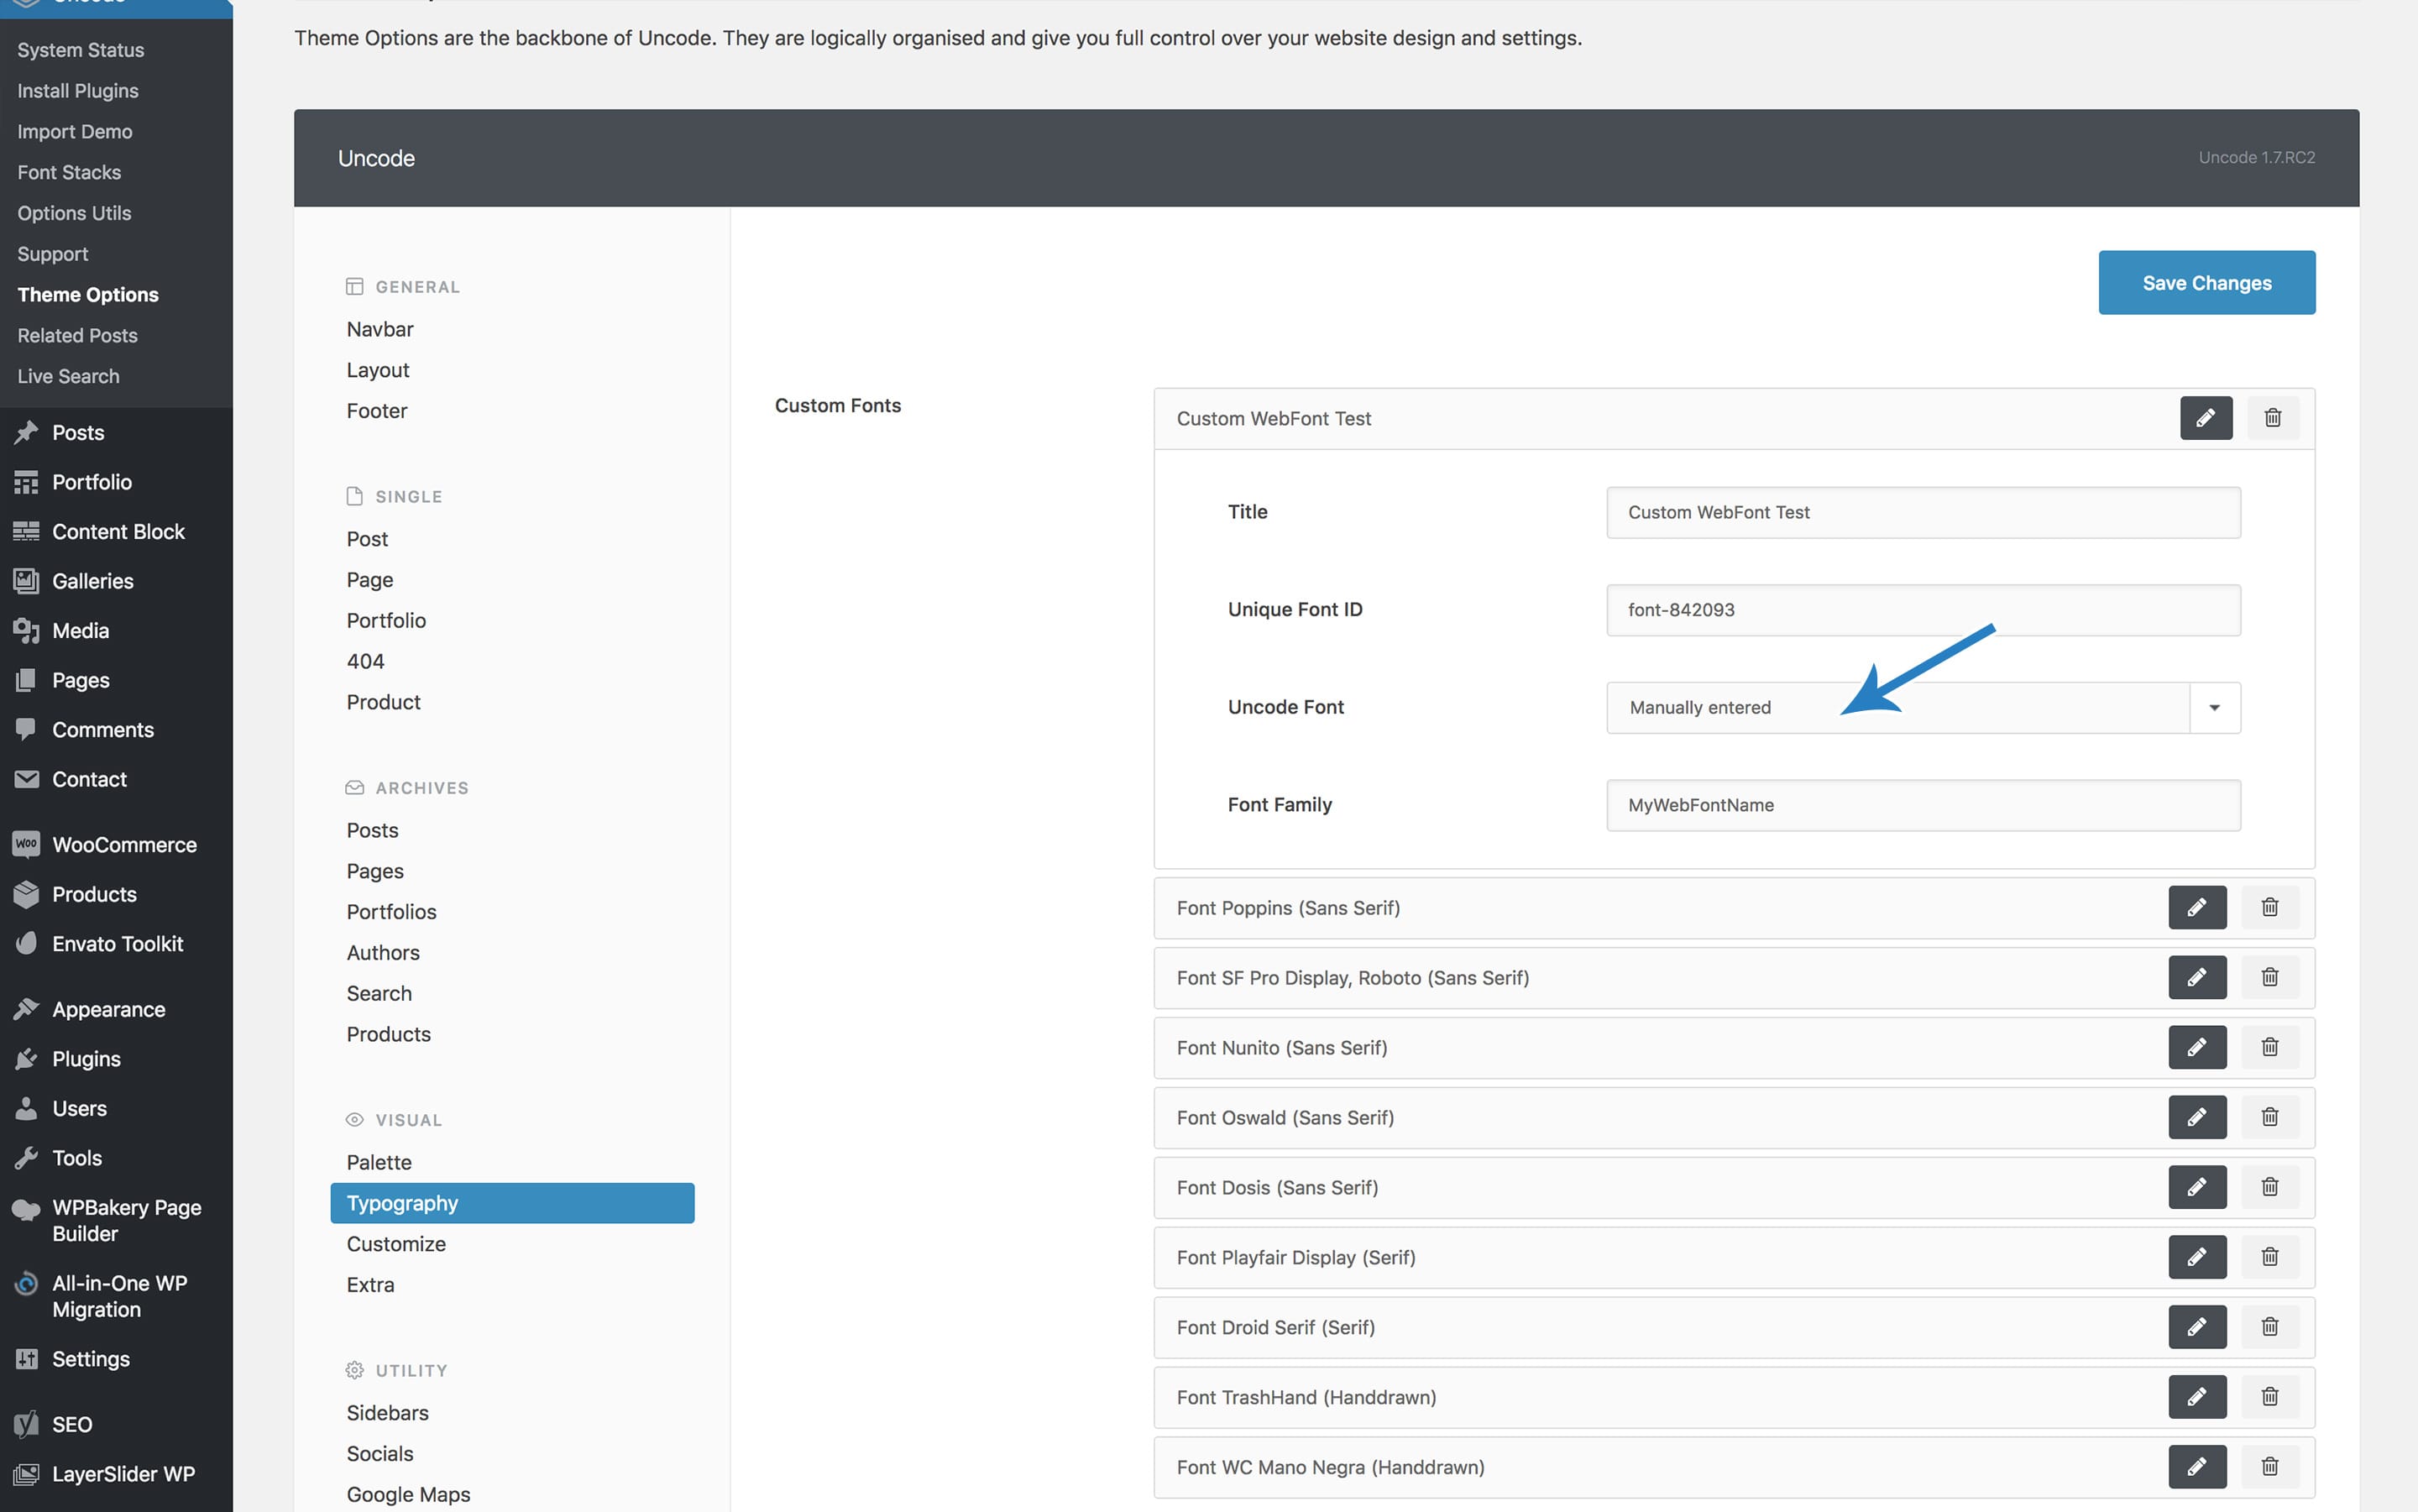Open the Navbar general settings
Viewport: 2418px width, 1512px height.
380,329
